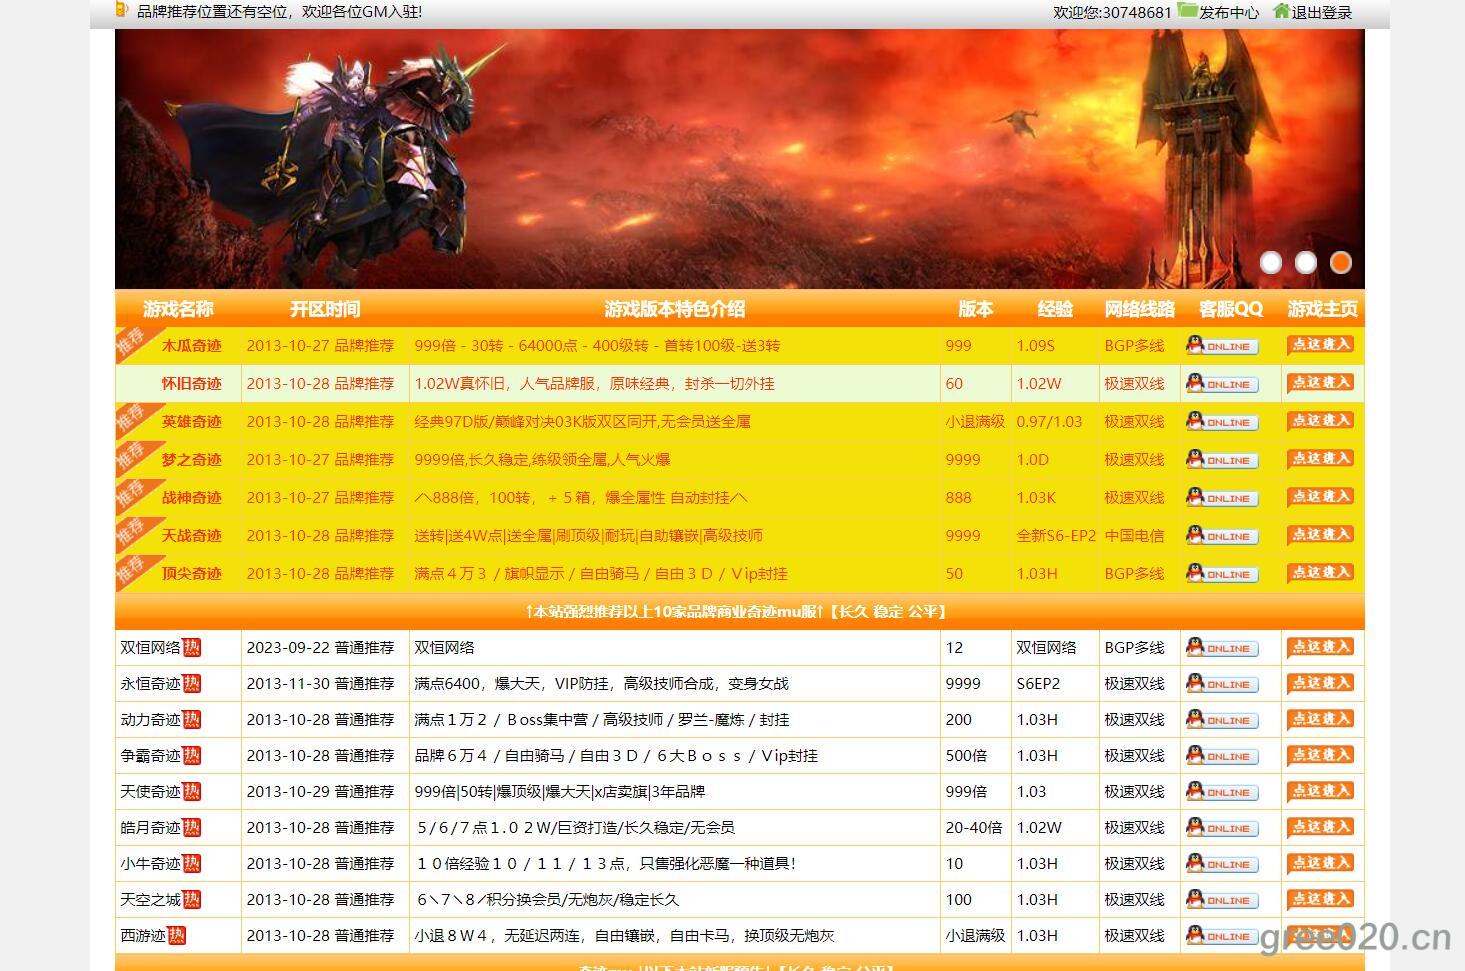Contact 永恒奇迹 via QQ online icon
The image size is (1465, 971).
coord(1221,684)
